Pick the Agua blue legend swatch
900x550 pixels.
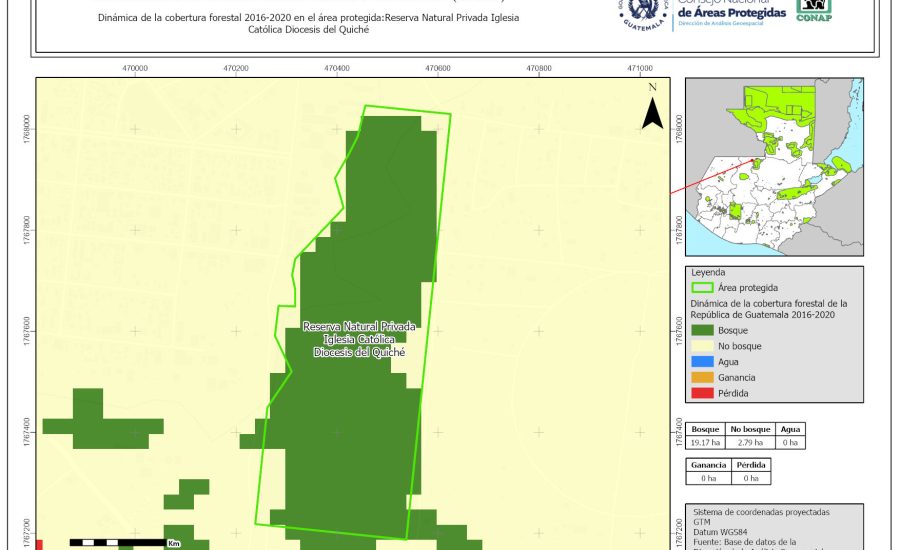point(704,362)
